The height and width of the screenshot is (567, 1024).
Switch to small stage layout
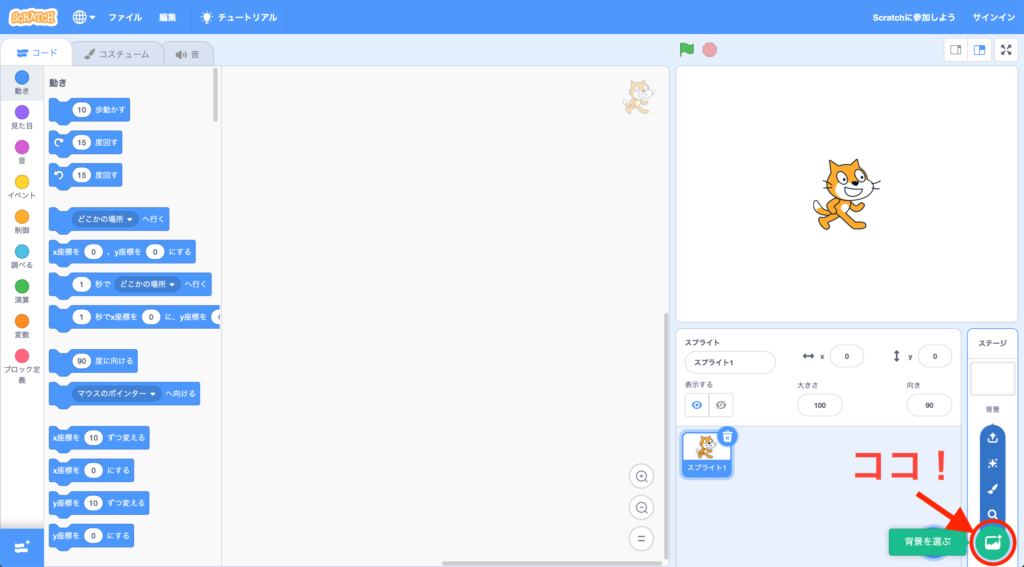point(955,50)
